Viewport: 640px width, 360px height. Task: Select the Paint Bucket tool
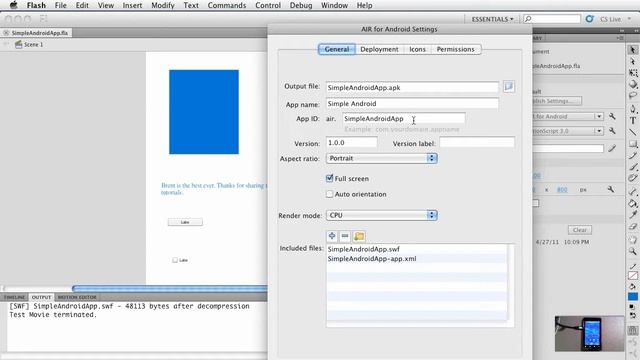633,203
